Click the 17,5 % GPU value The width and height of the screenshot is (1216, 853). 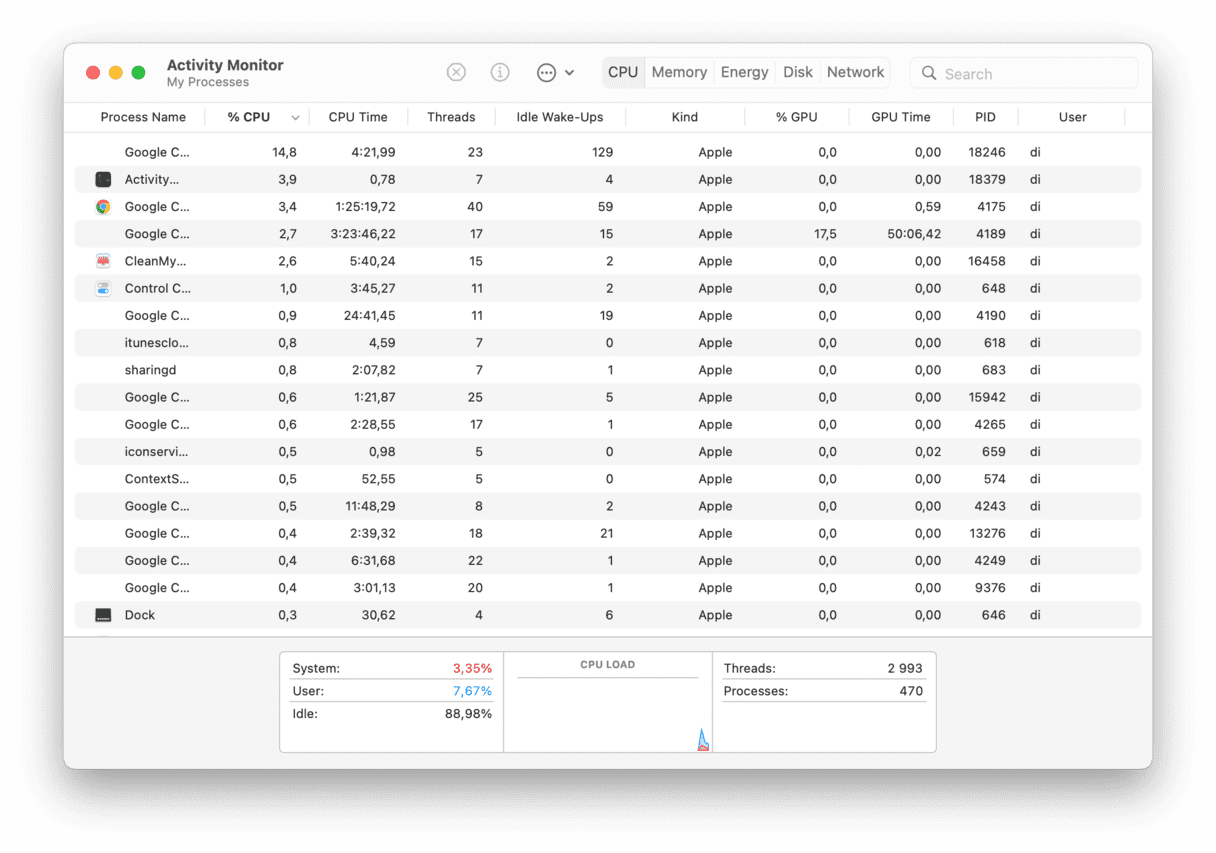pos(825,234)
